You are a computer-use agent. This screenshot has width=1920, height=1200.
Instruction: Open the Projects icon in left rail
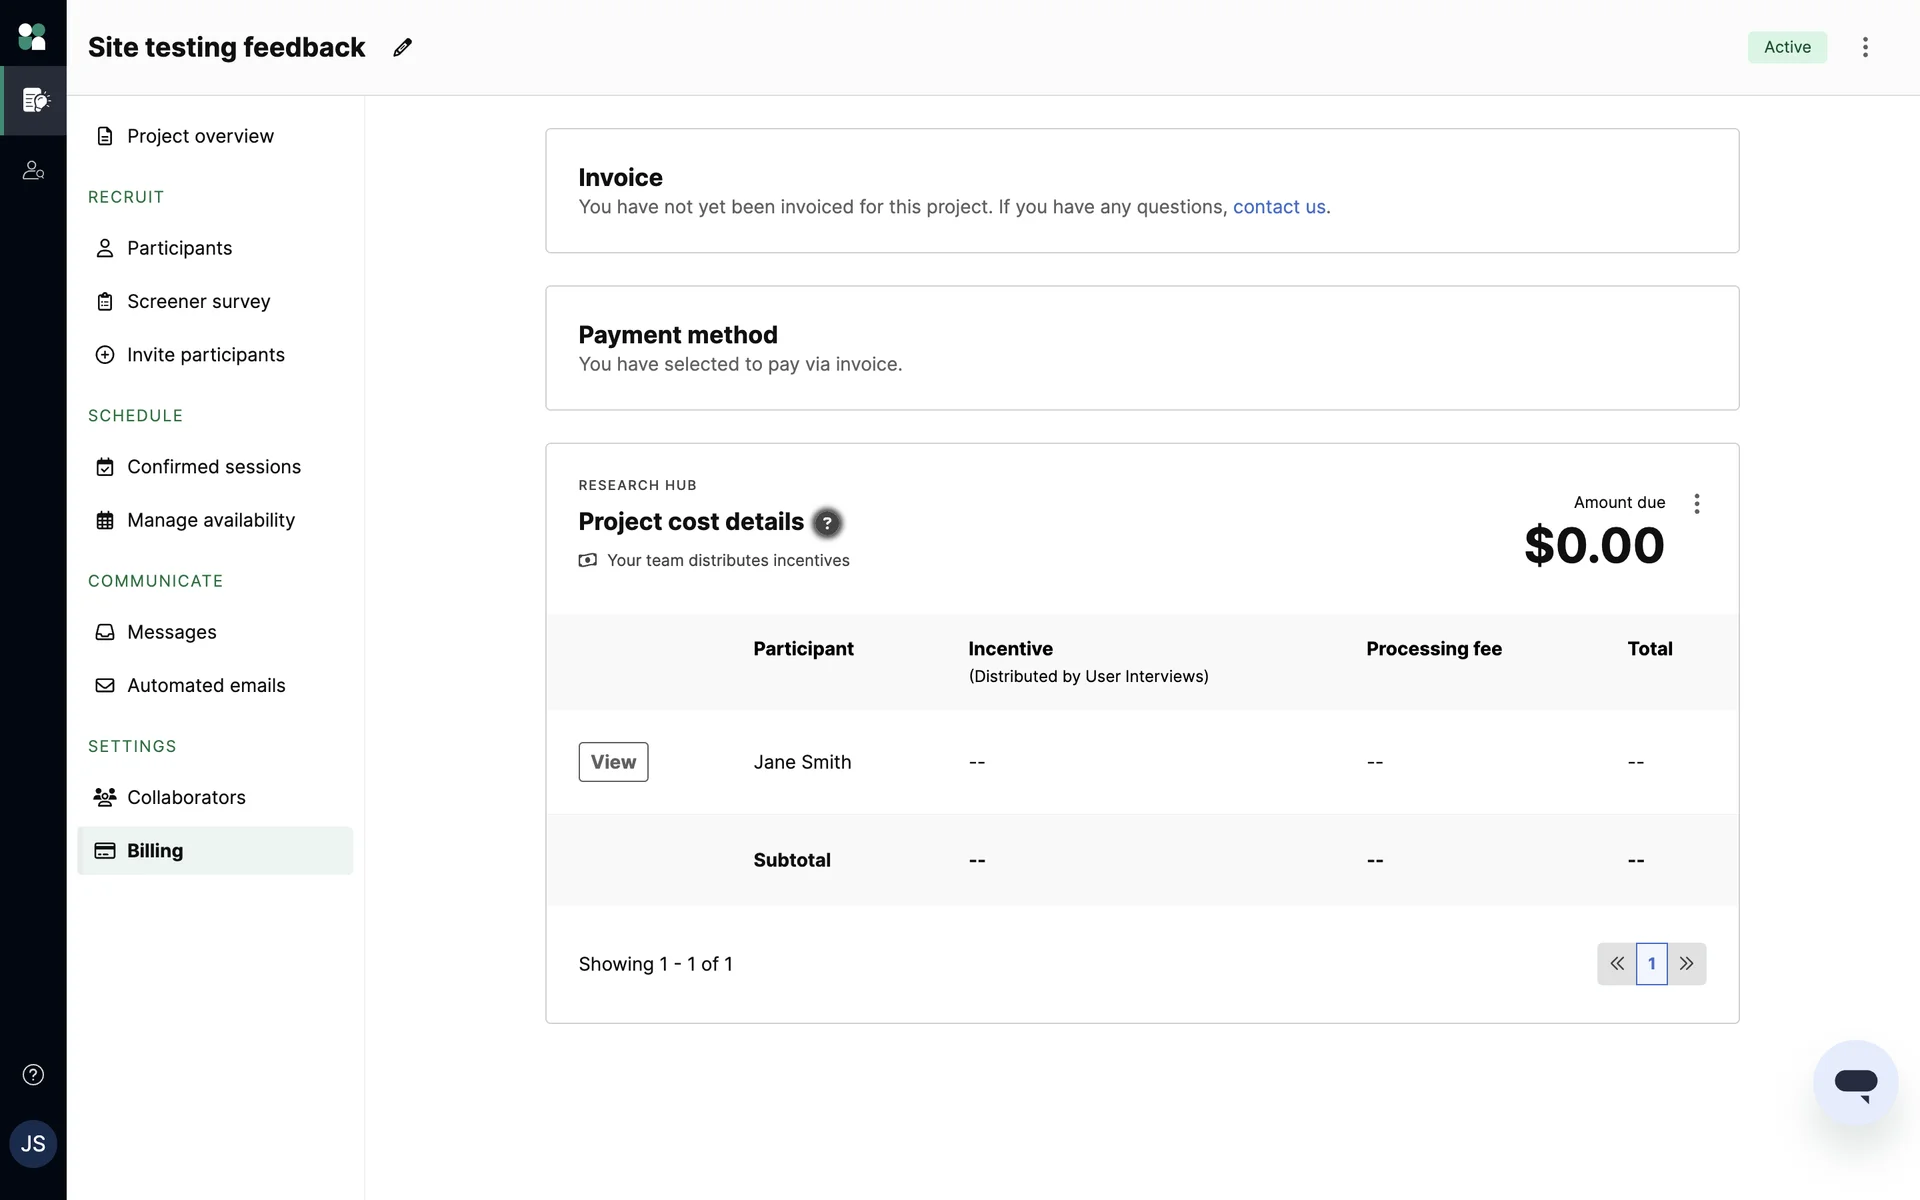[x=34, y=100]
